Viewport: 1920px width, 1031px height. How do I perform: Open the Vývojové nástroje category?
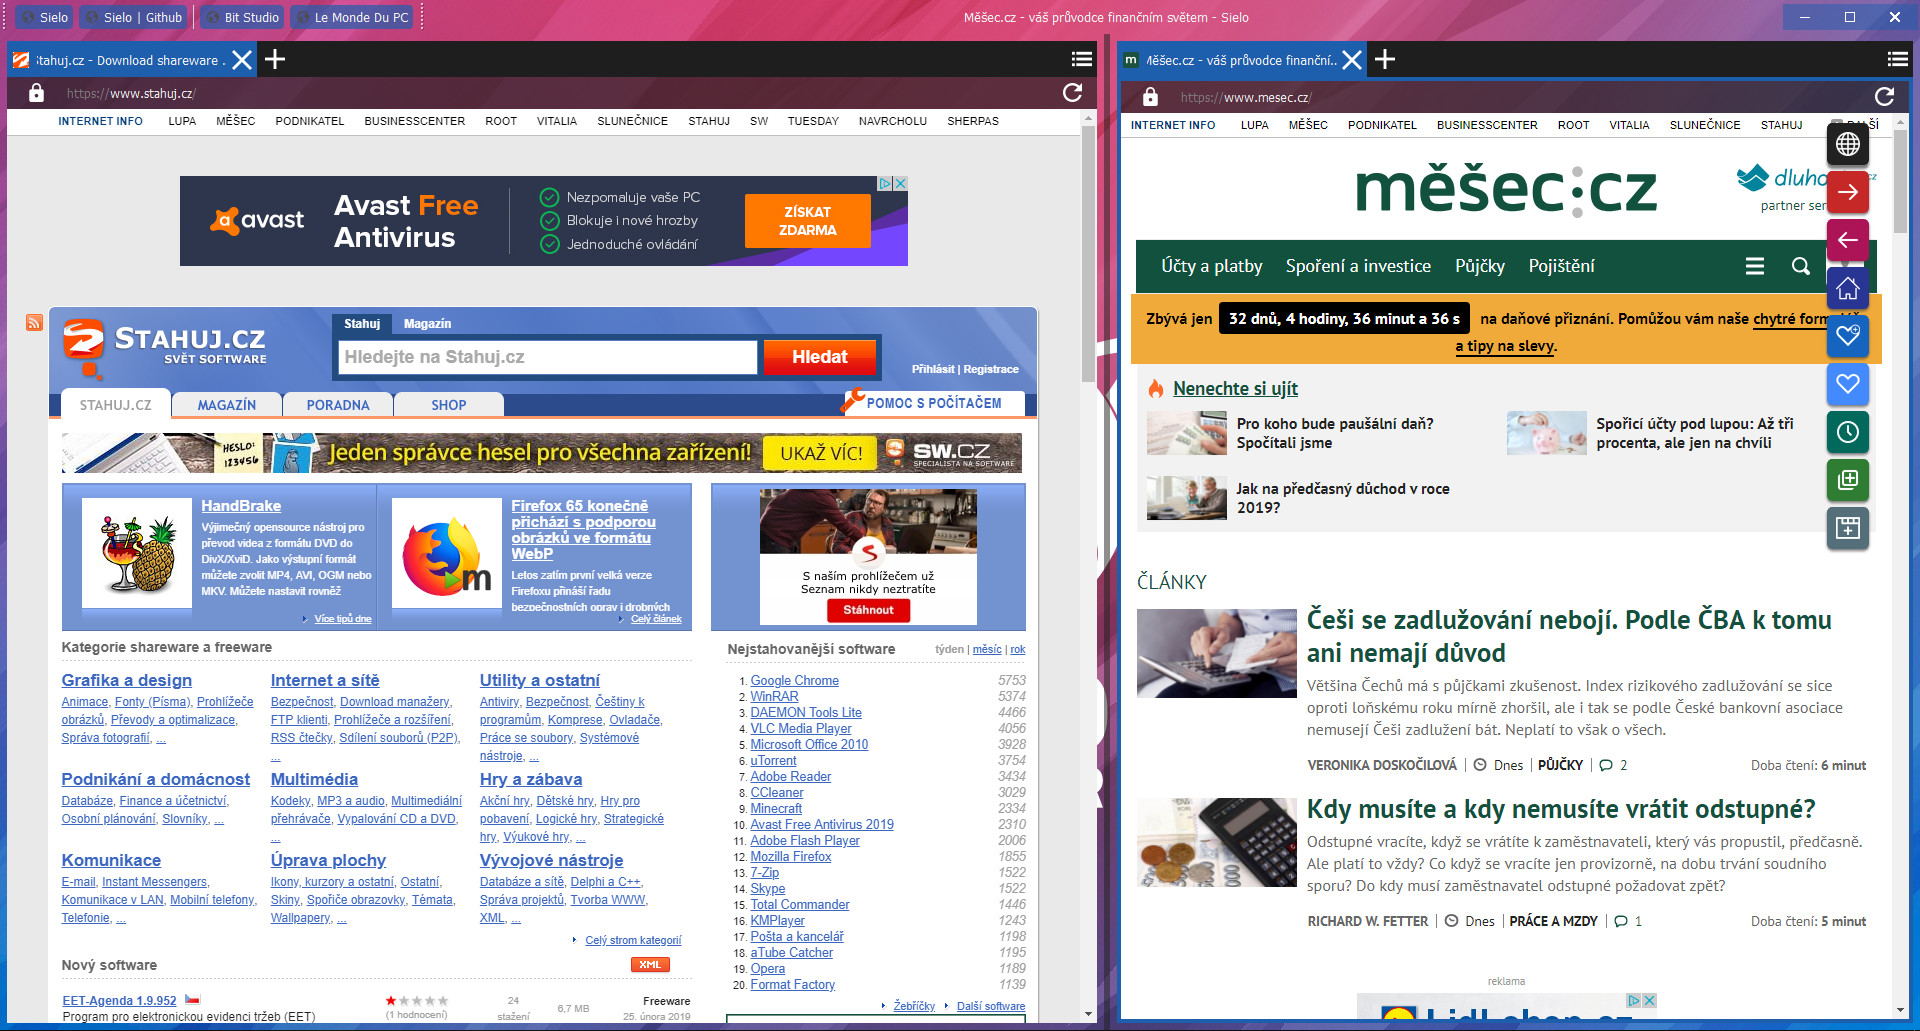click(551, 860)
